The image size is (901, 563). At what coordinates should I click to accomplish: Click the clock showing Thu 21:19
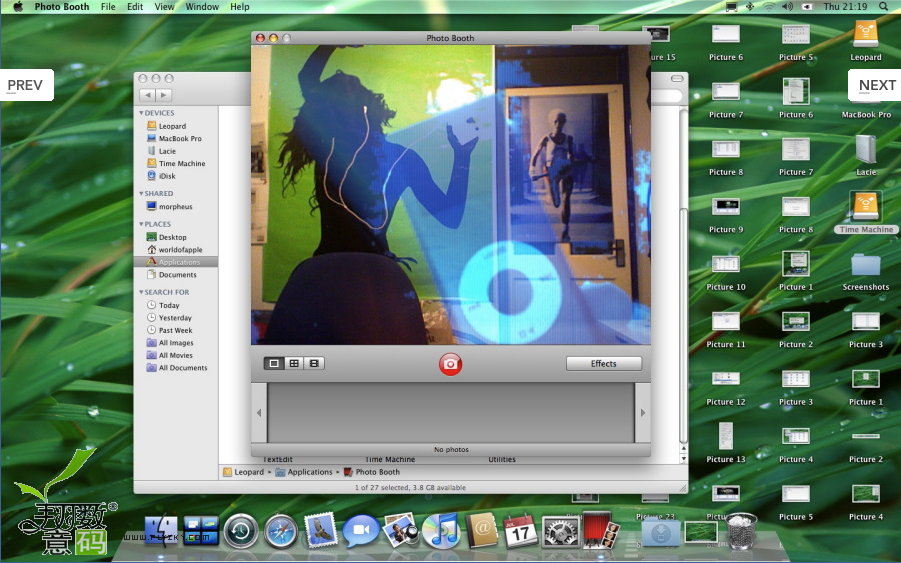[845, 6]
